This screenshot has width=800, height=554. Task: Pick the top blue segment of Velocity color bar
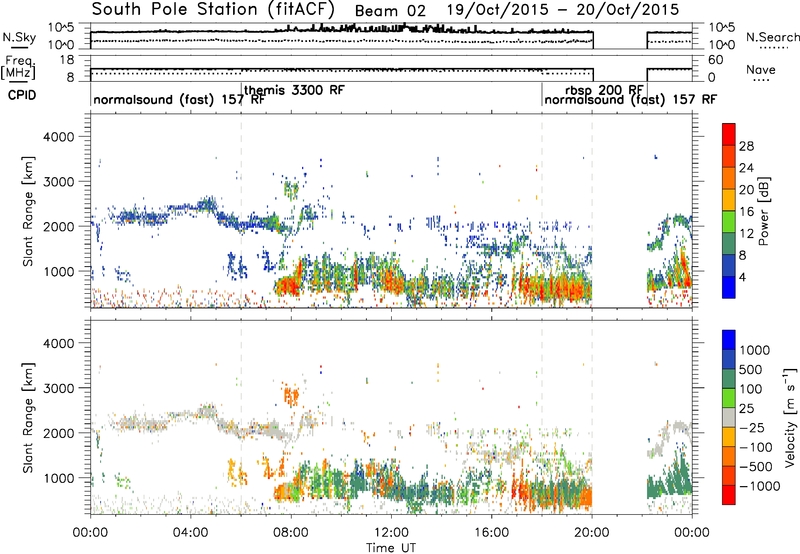coord(728,340)
